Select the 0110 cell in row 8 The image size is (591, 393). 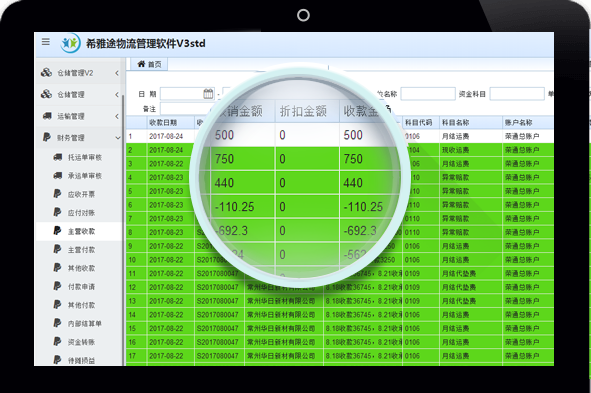coord(421,232)
